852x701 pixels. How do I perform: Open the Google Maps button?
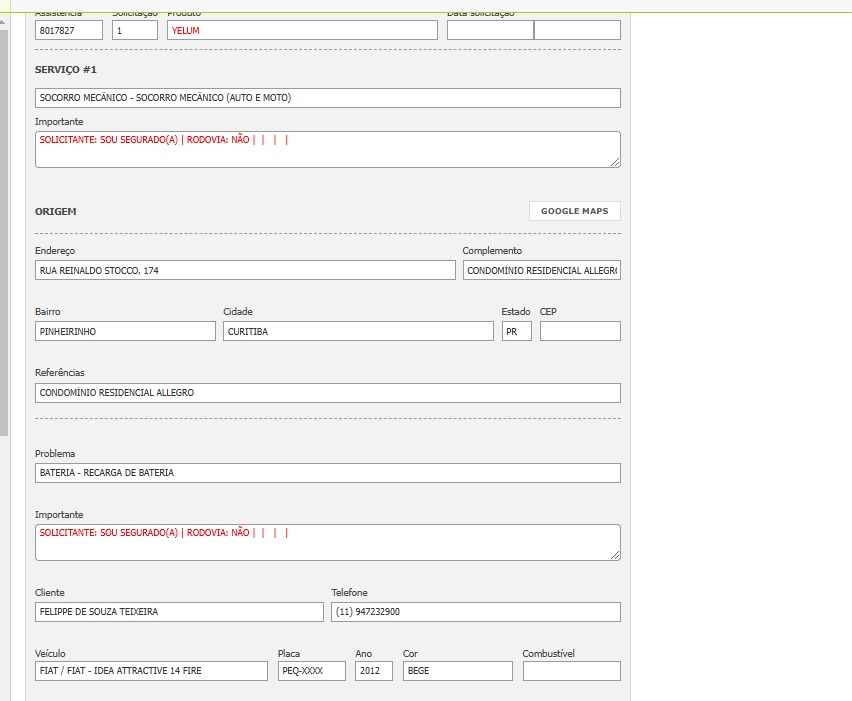[x=574, y=211]
